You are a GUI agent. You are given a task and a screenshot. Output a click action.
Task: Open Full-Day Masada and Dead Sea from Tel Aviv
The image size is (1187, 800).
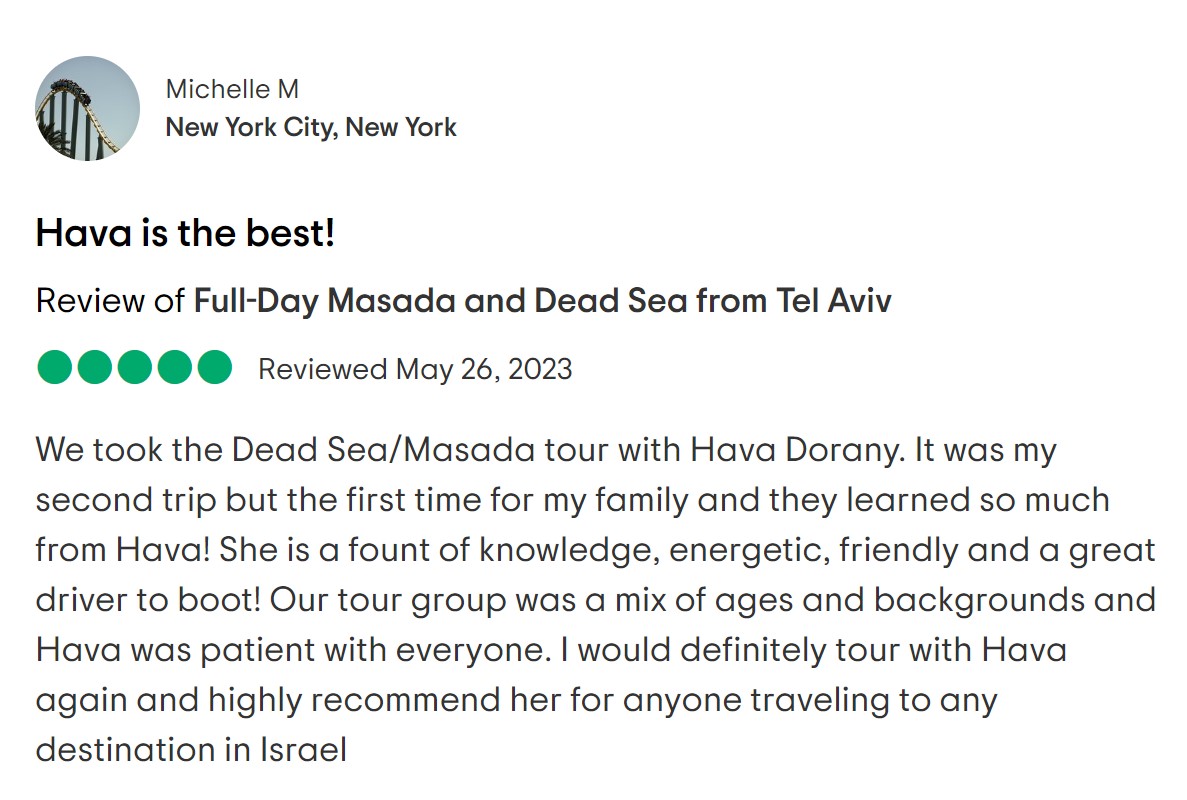coord(543,301)
